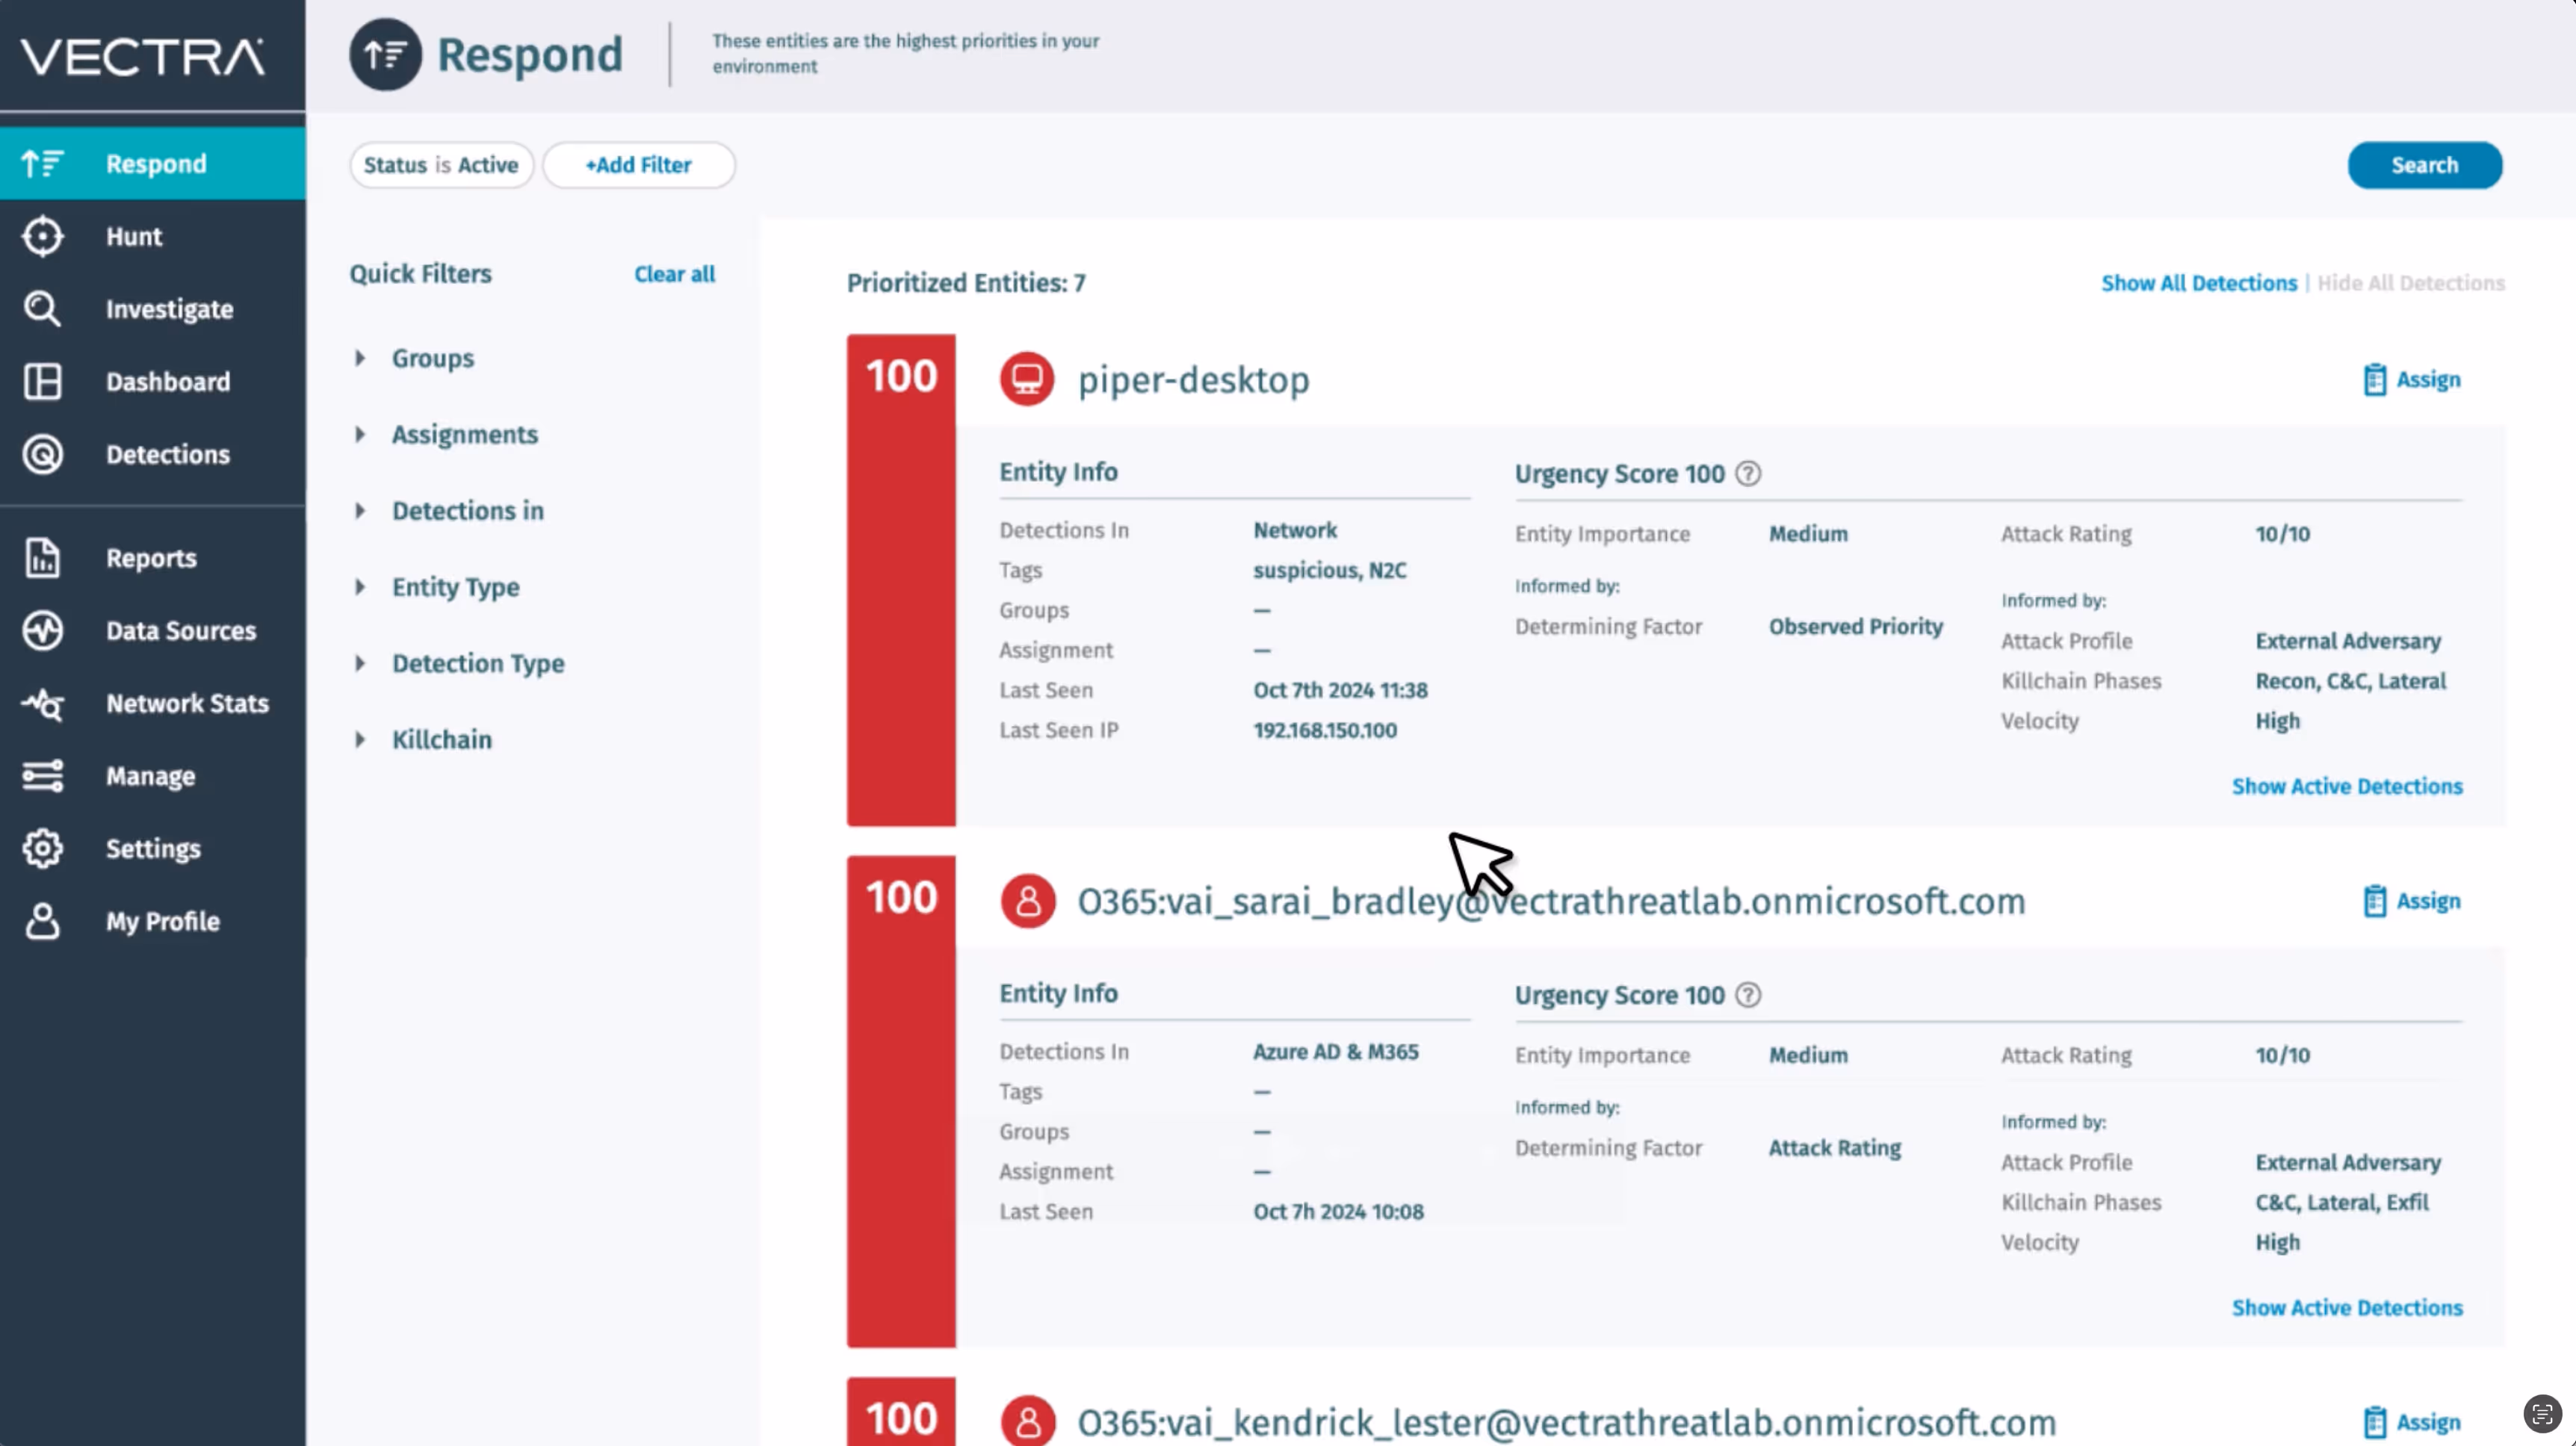Screen dimensions: 2576x1446
Task: Open O365:vai_kendrick_lester entity name
Action: [x=1566, y=1422]
